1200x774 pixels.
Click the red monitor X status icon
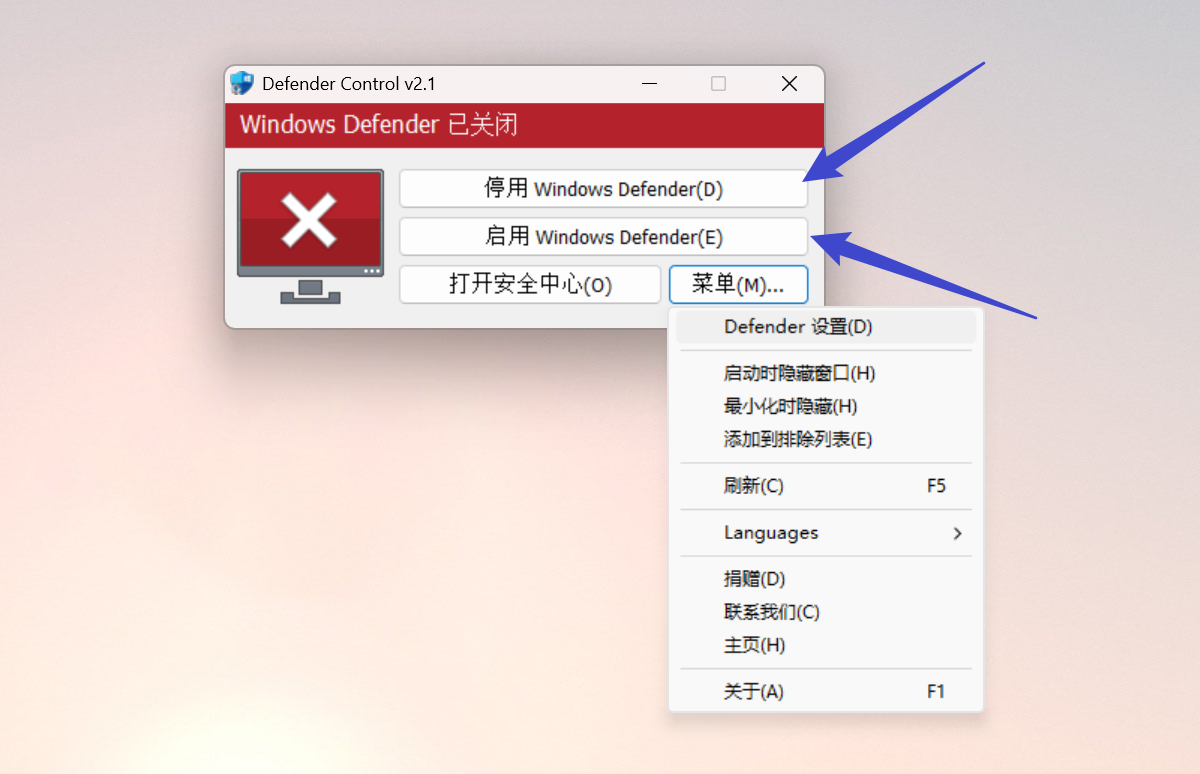(310, 236)
